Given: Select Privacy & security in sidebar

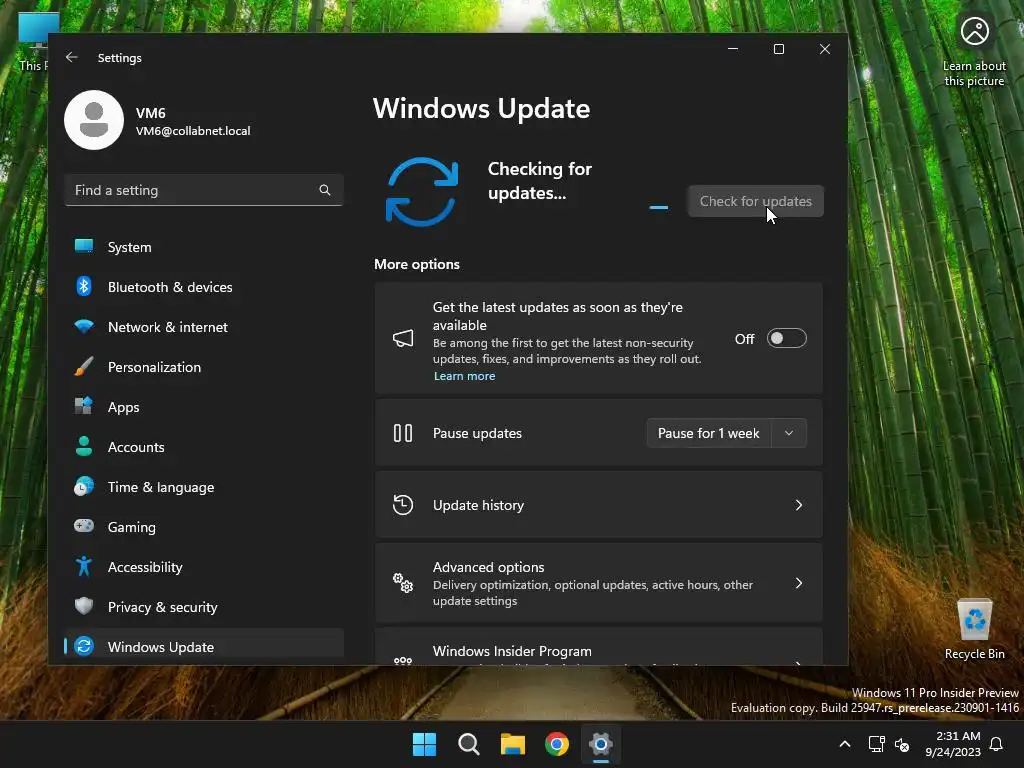Looking at the screenshot, I should (x=204, y=607).
